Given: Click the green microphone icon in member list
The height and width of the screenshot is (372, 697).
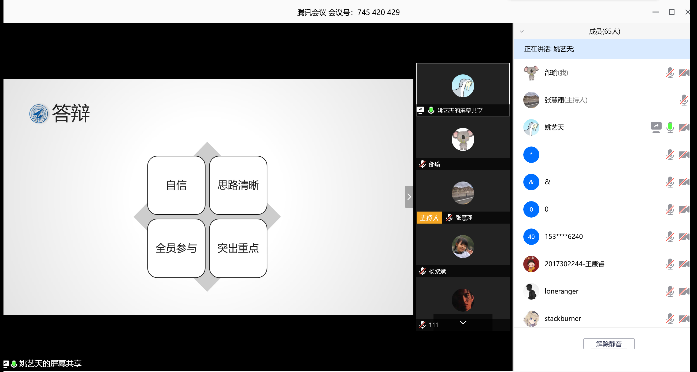Looking at the screenshot, I should click(670, 127).
